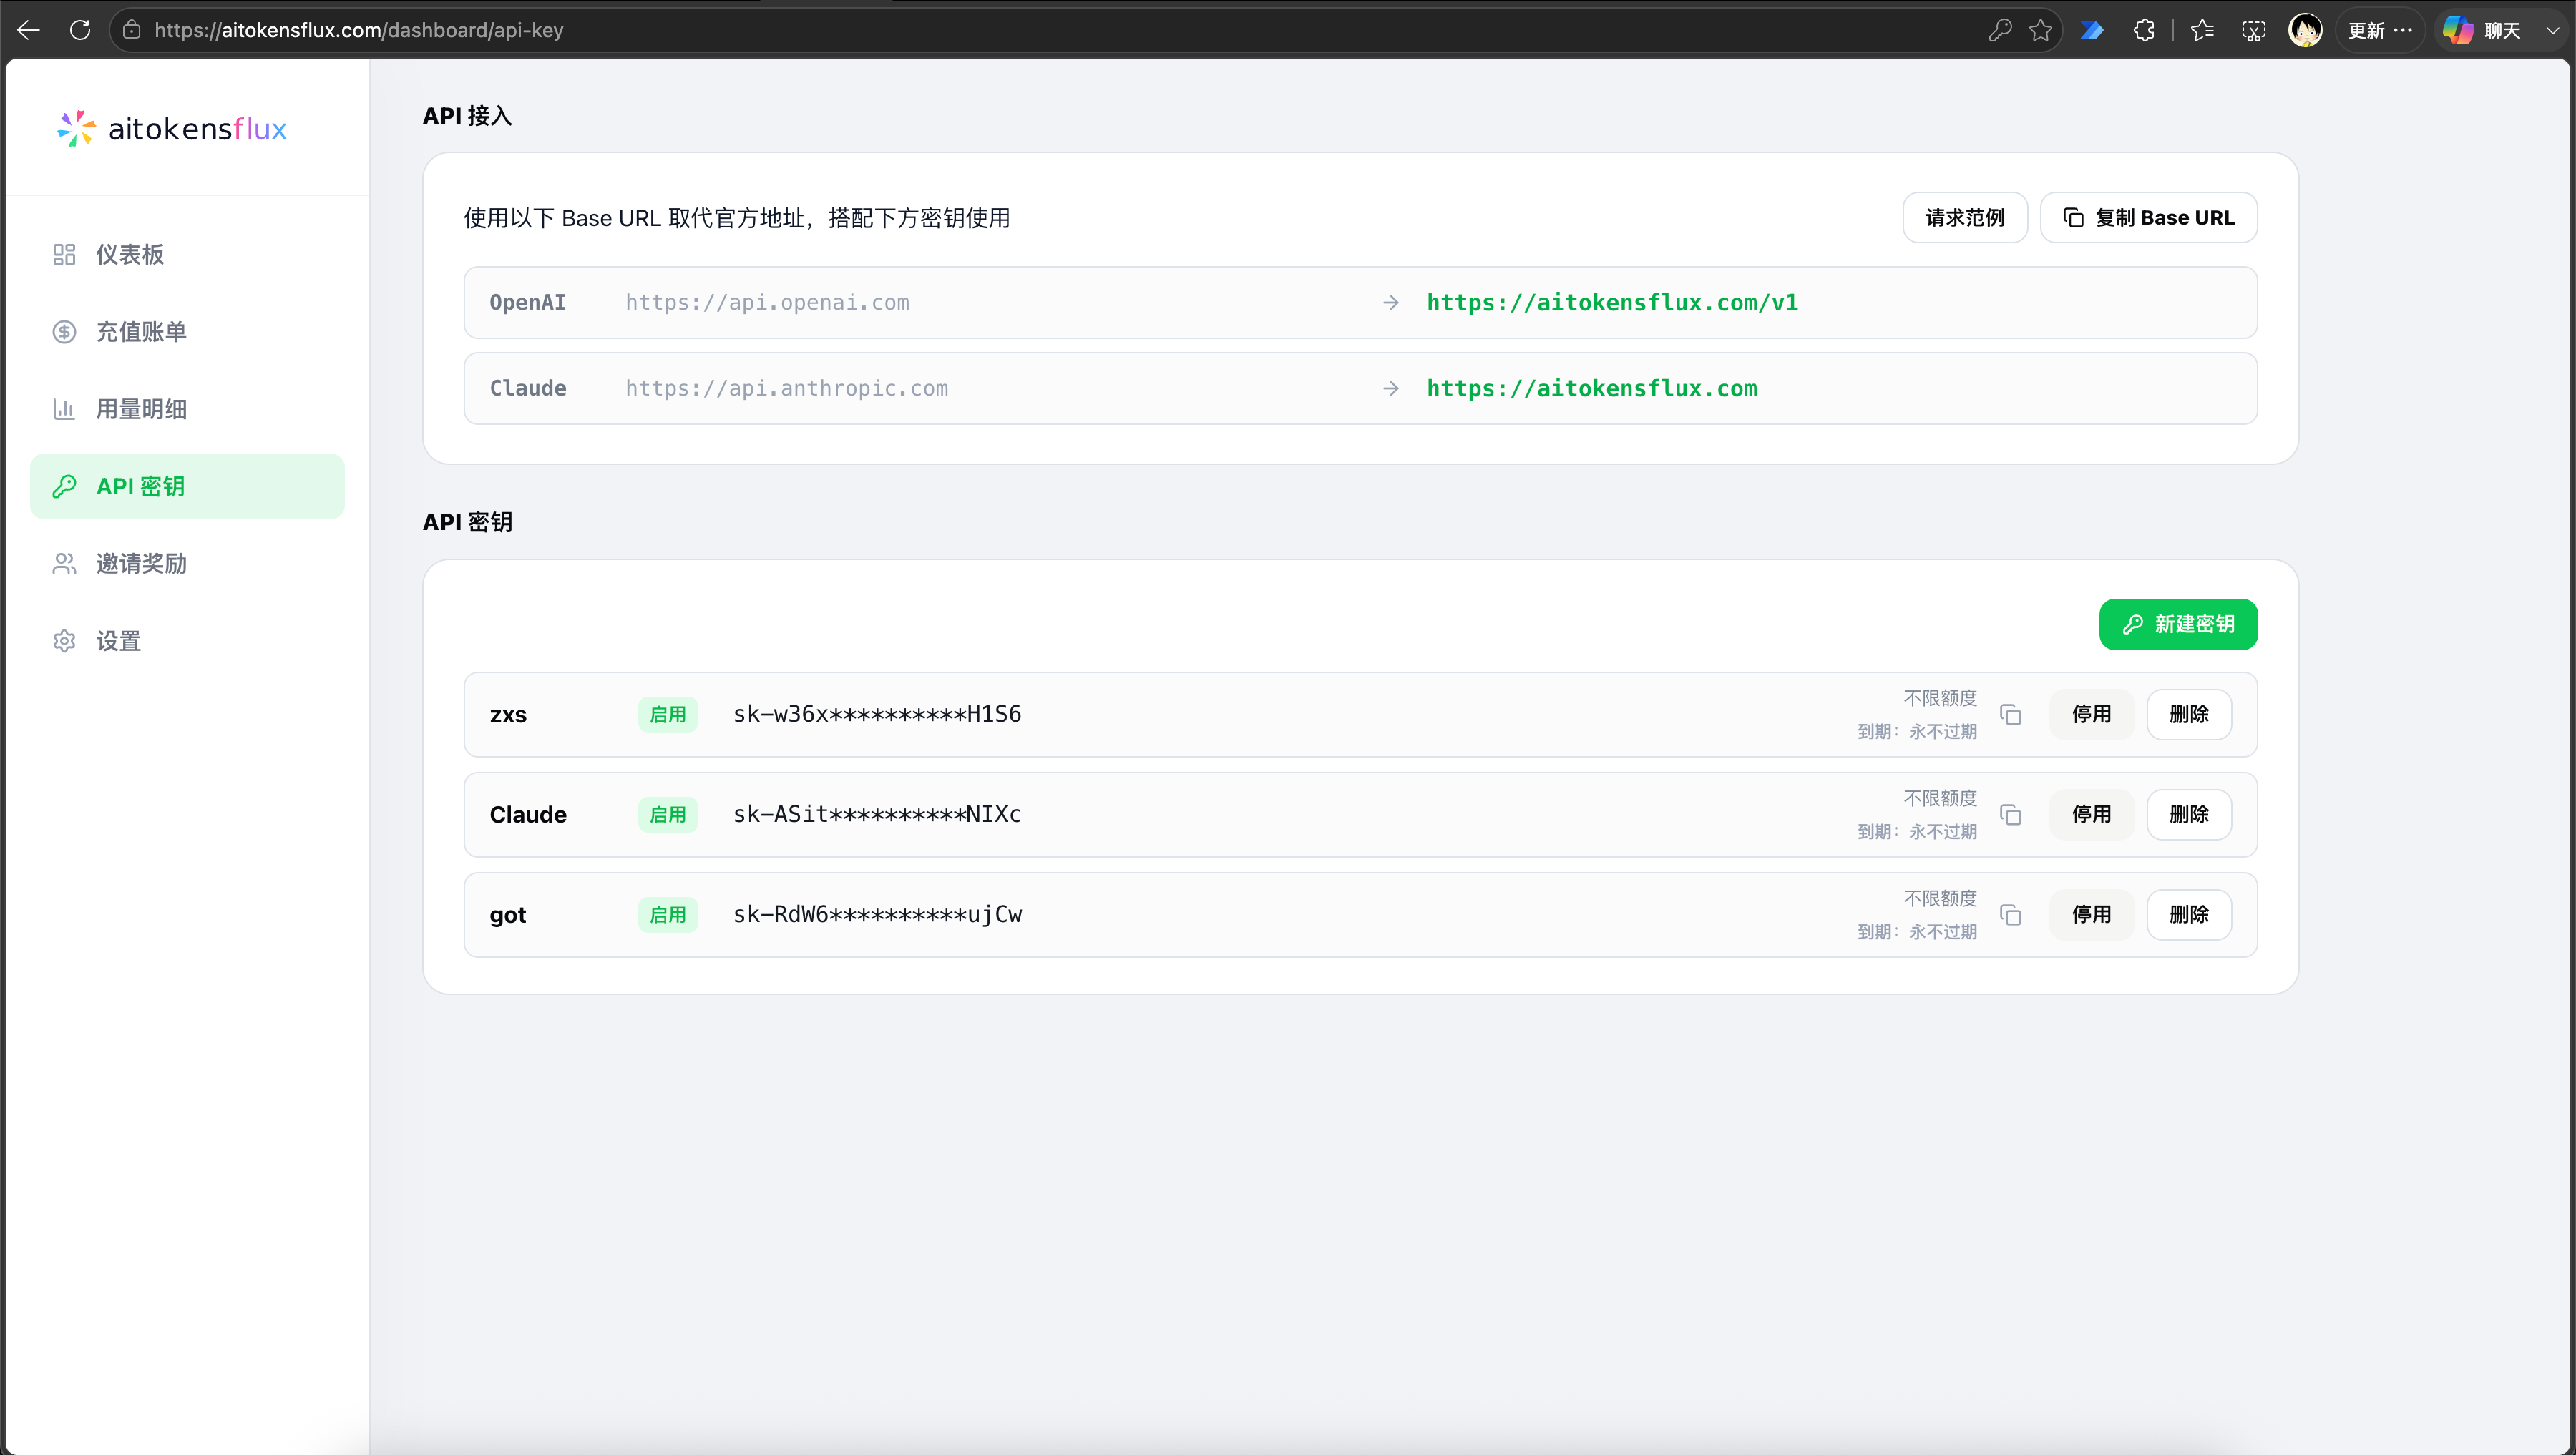This screenshot has height=1455, width=2576.
Task: Click the https://aitokensflux.com/v1 URL
Action: (x=1612, y=303)
